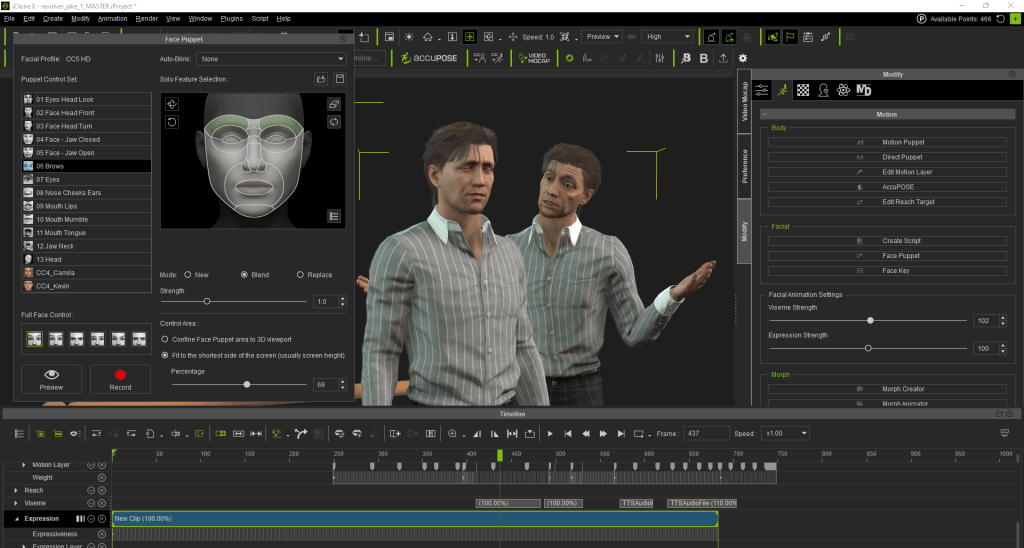Adjust the Viseme Strength slider handle
The width and height of the screenshot is (1024, 548).
870,321
